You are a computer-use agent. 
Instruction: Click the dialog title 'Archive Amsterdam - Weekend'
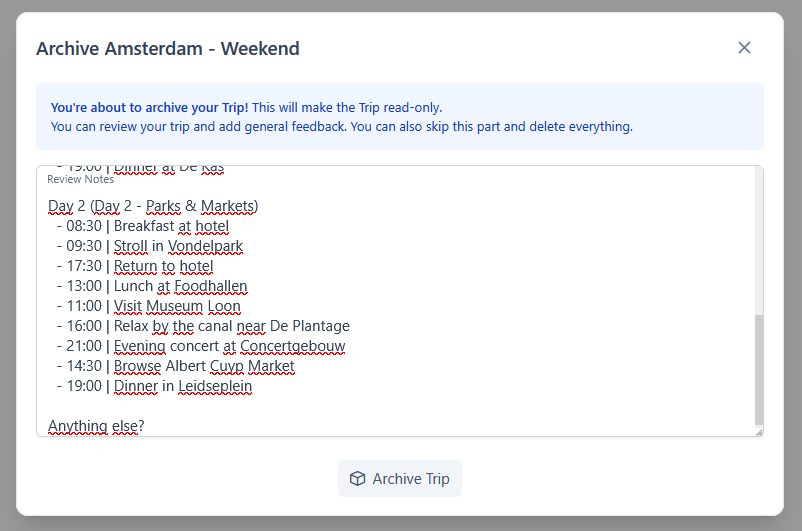[168, 48]
